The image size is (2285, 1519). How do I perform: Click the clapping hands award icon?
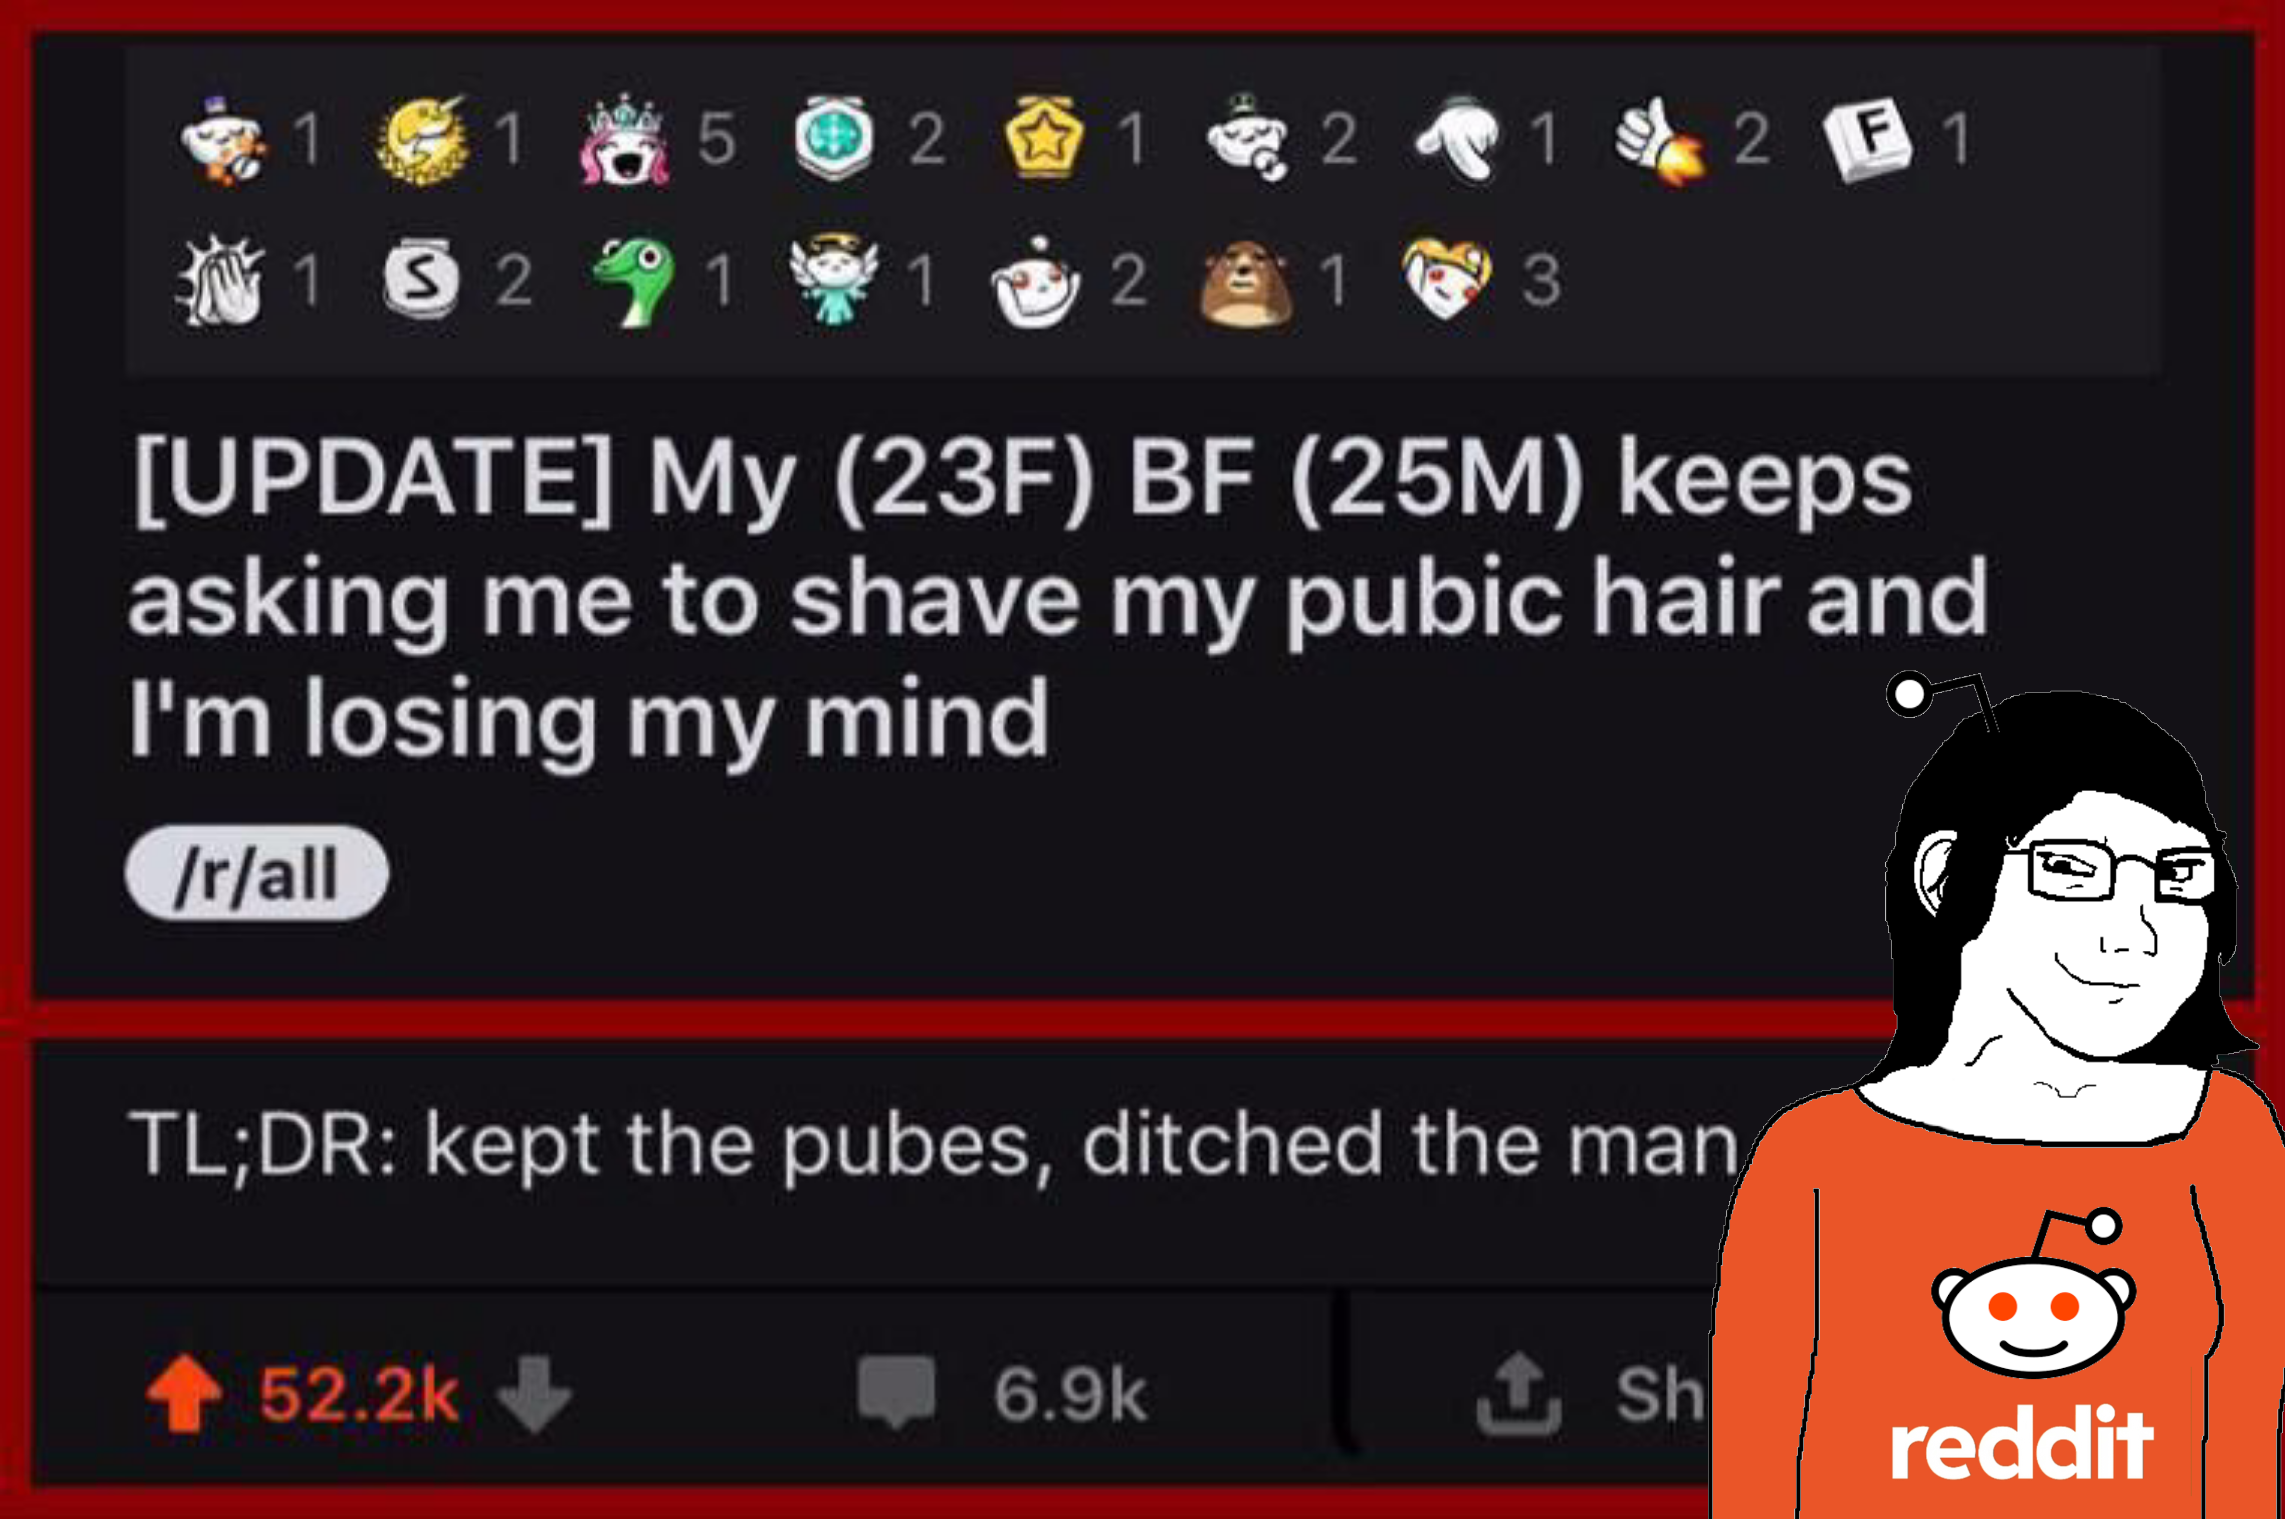[220, 281]
